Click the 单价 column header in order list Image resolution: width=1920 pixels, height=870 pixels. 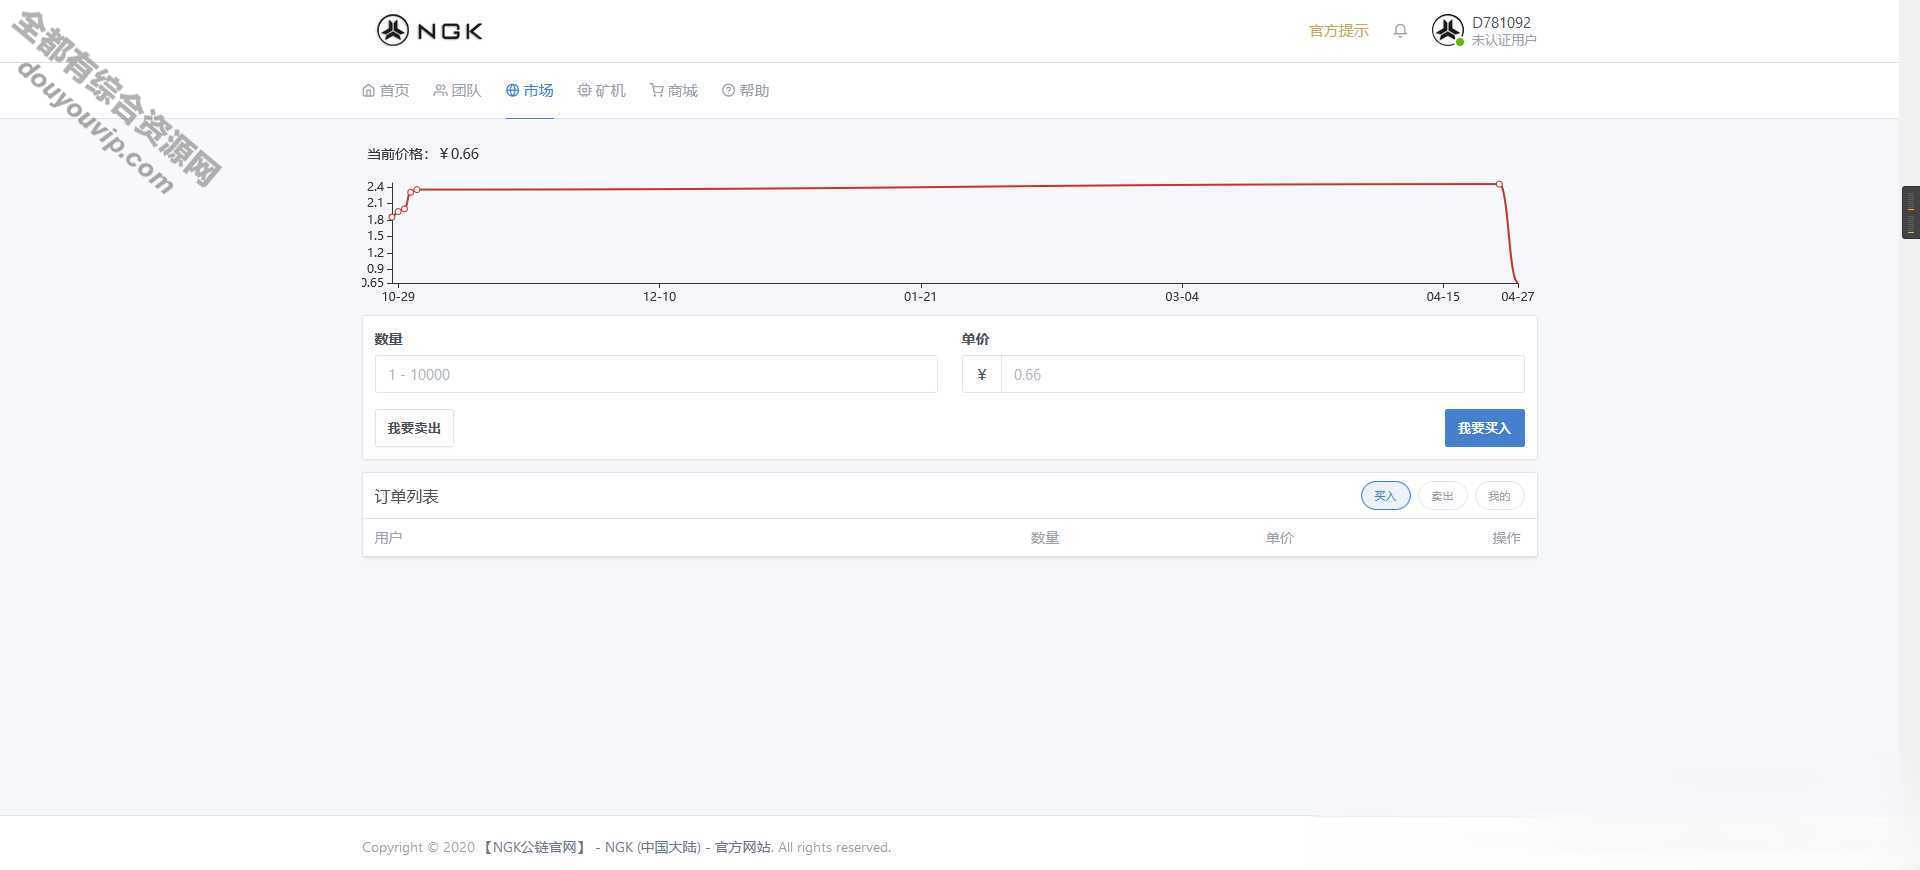1280,538
